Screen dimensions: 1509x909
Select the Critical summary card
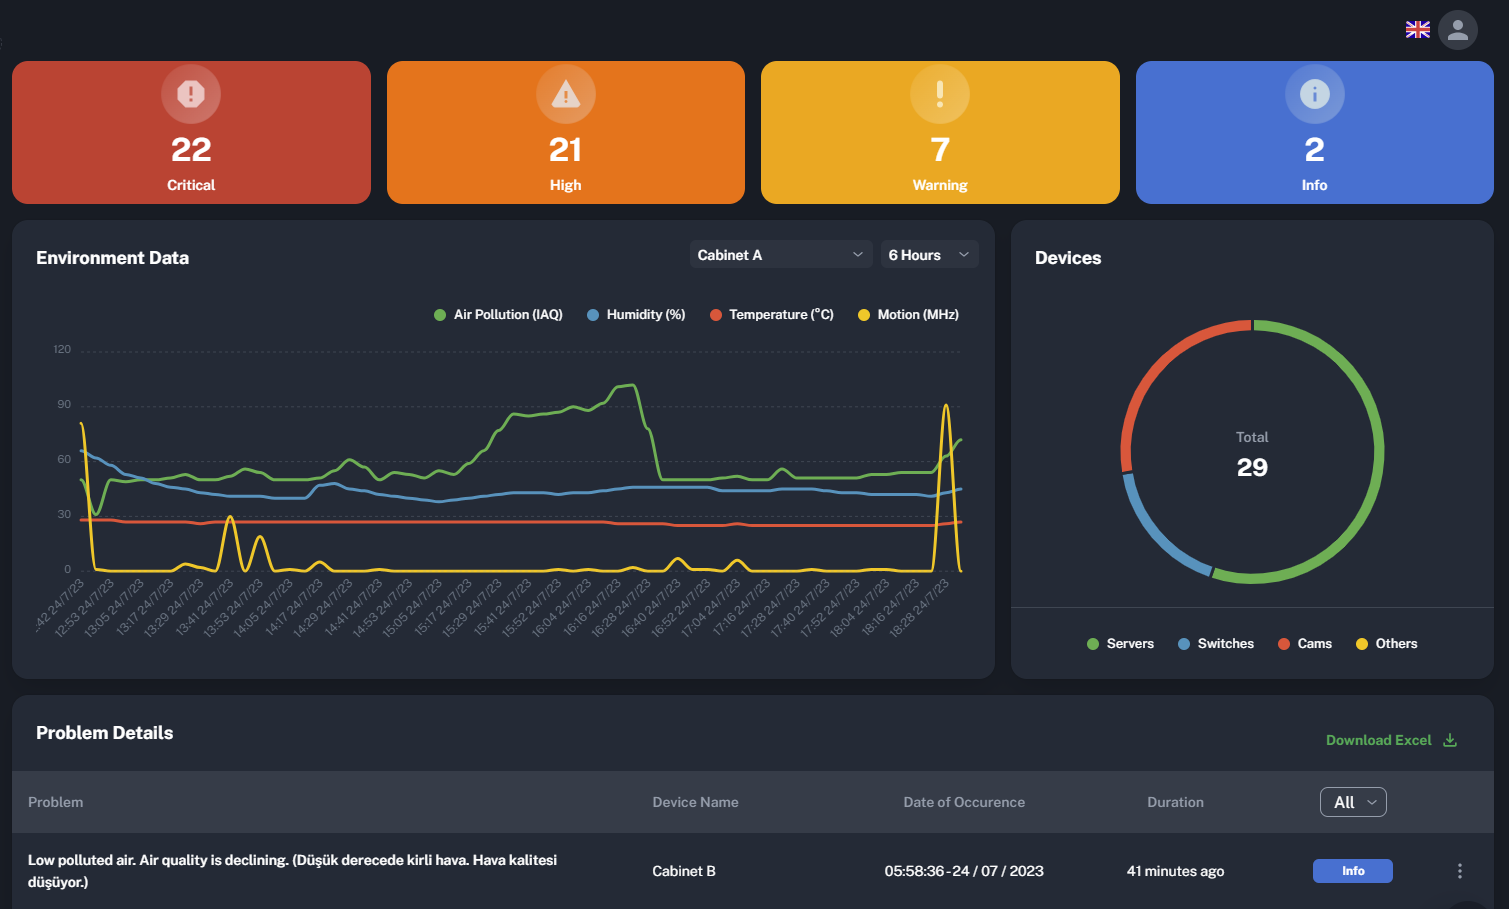click(x=191, y=160)
